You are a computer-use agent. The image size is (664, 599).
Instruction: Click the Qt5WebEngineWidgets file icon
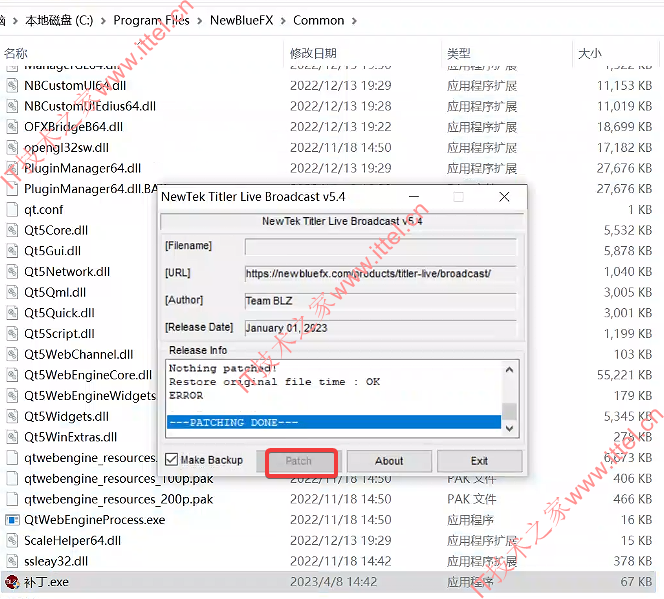coord(12,396)
